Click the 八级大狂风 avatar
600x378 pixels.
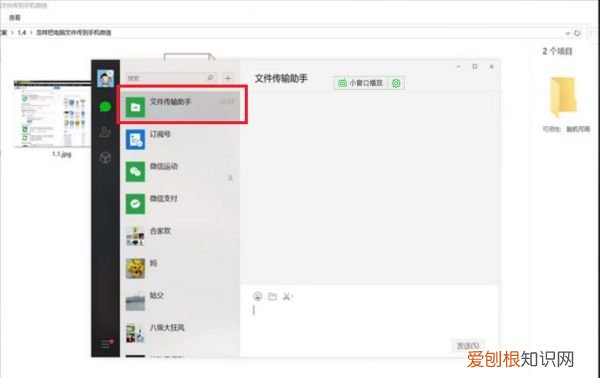(135, 333)
